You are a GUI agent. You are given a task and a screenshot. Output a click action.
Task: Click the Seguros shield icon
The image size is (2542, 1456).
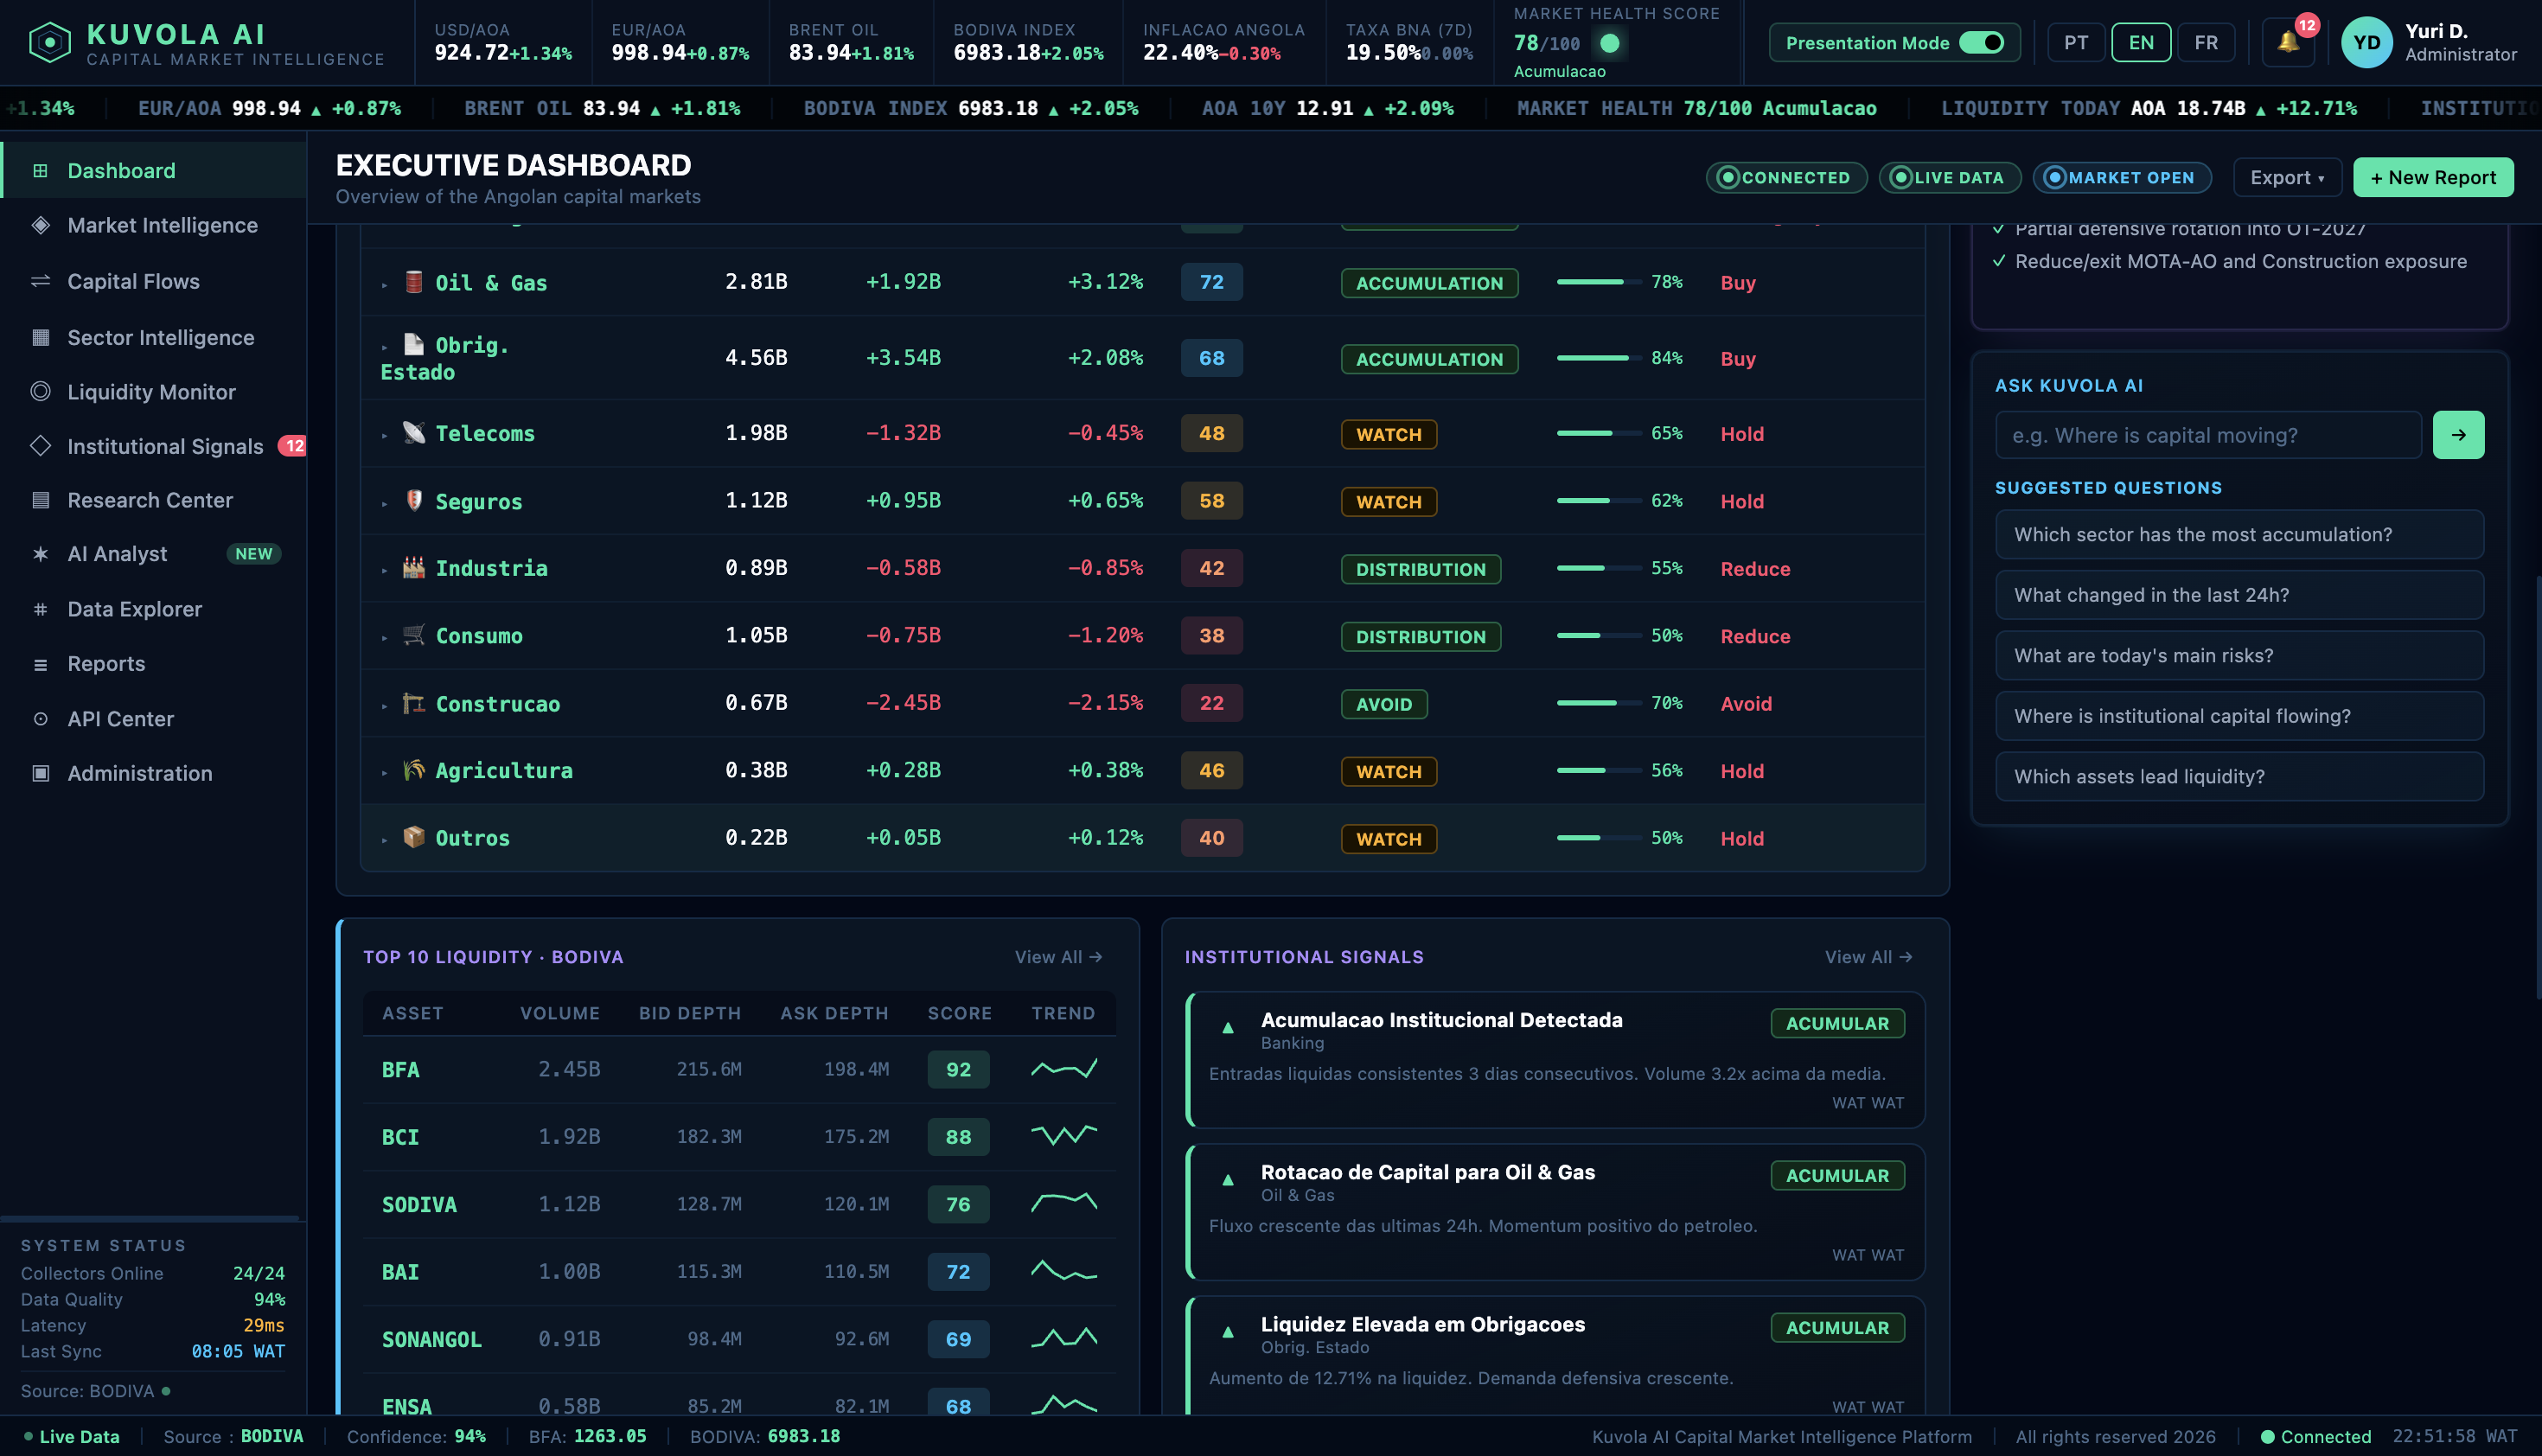(413, 500)
